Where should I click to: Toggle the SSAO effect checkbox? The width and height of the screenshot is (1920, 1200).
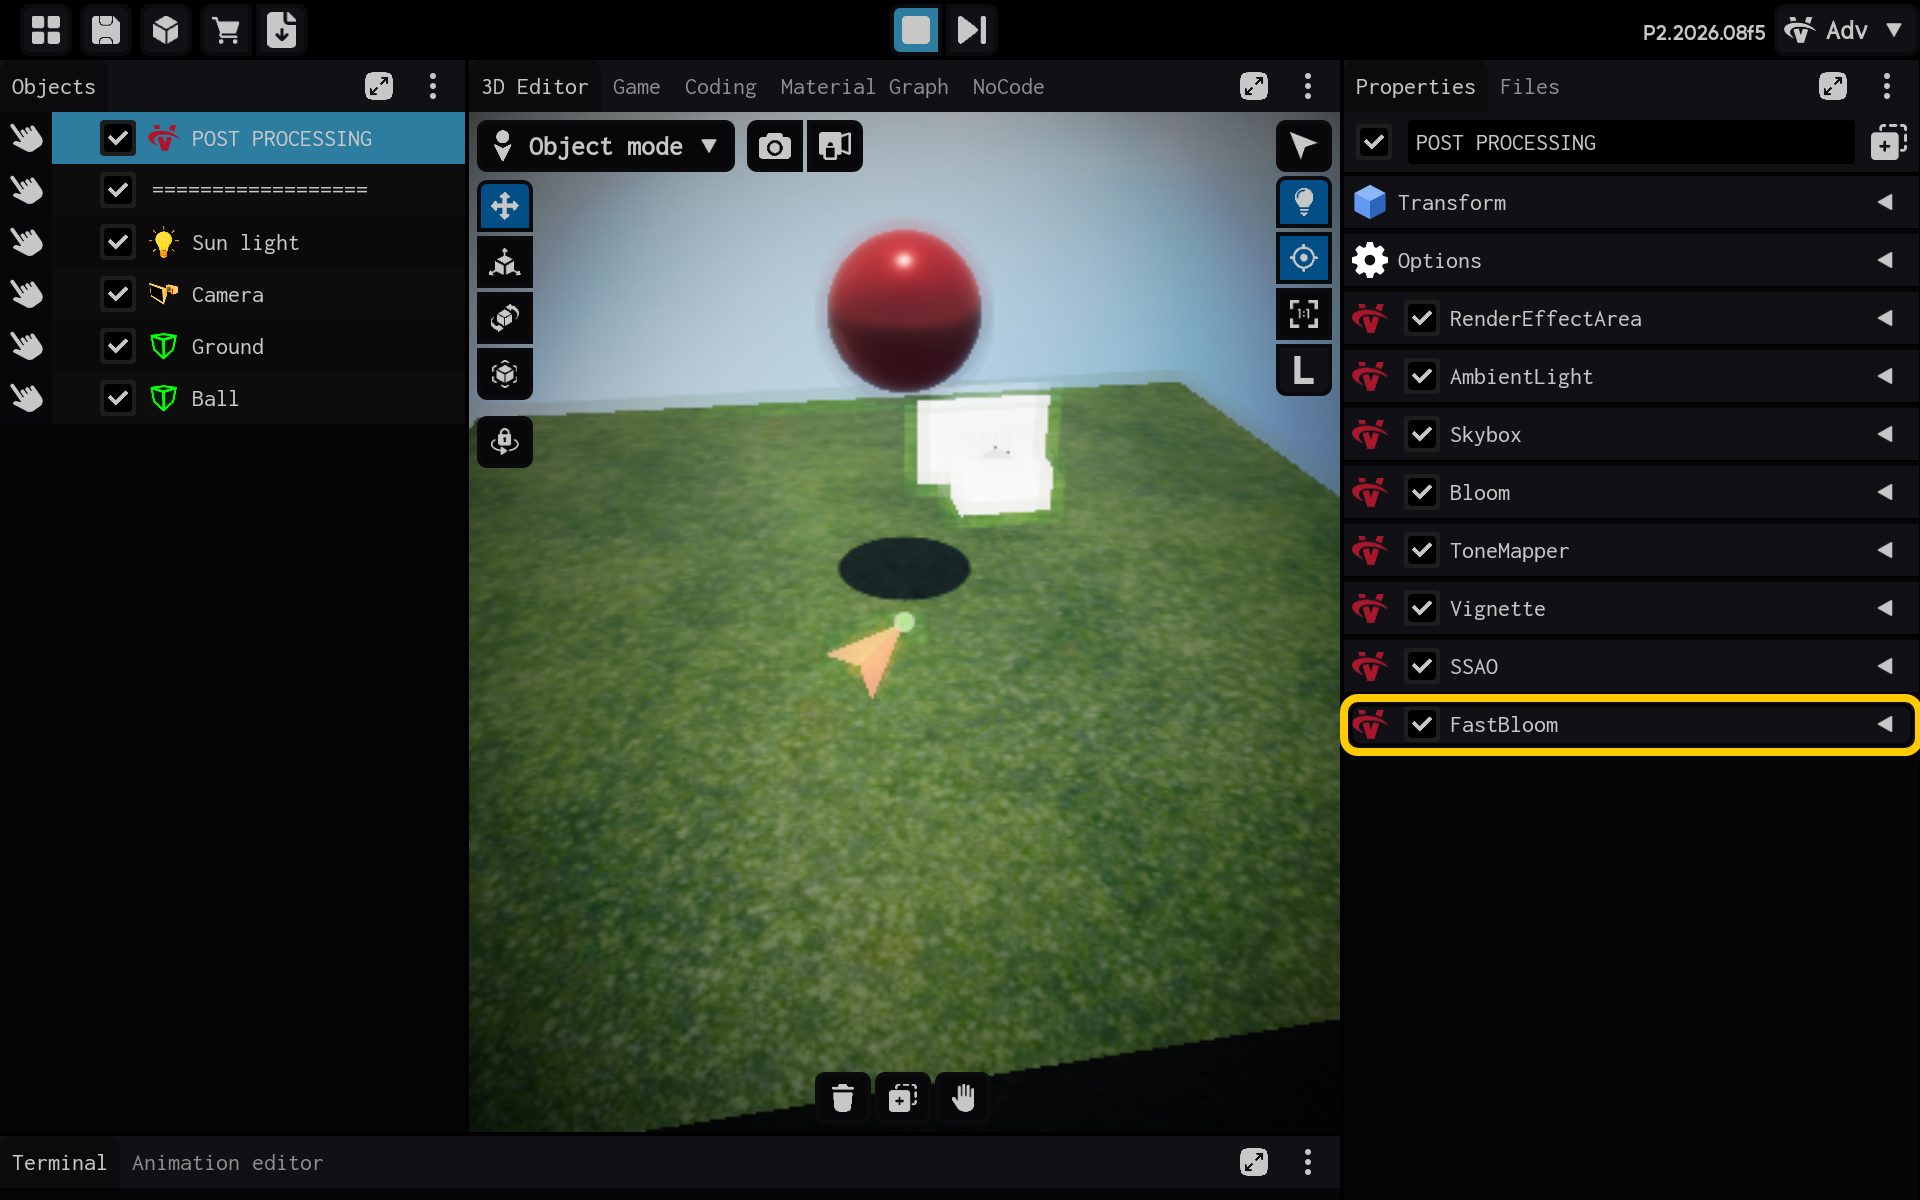coord(1422,666)
